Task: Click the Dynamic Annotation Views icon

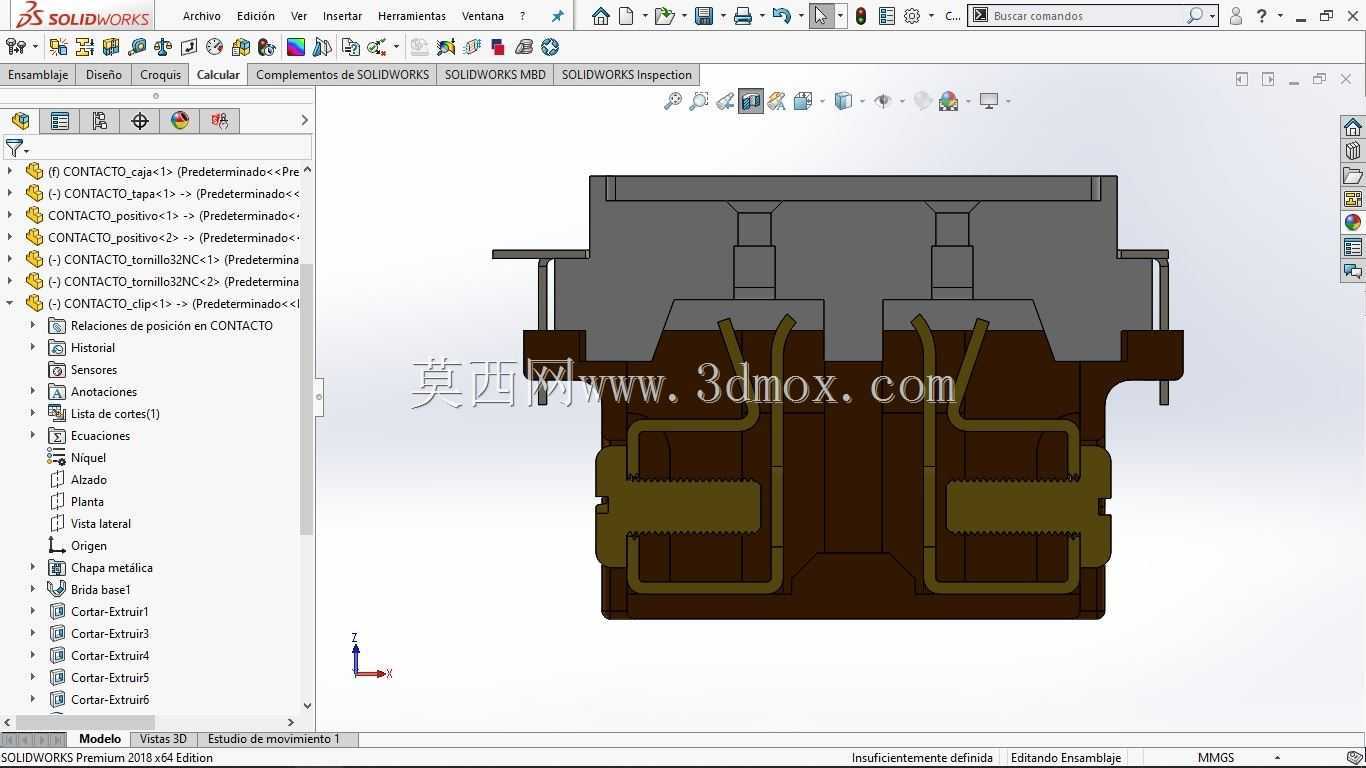Action: pyautogui.click(x=777, y=101)
